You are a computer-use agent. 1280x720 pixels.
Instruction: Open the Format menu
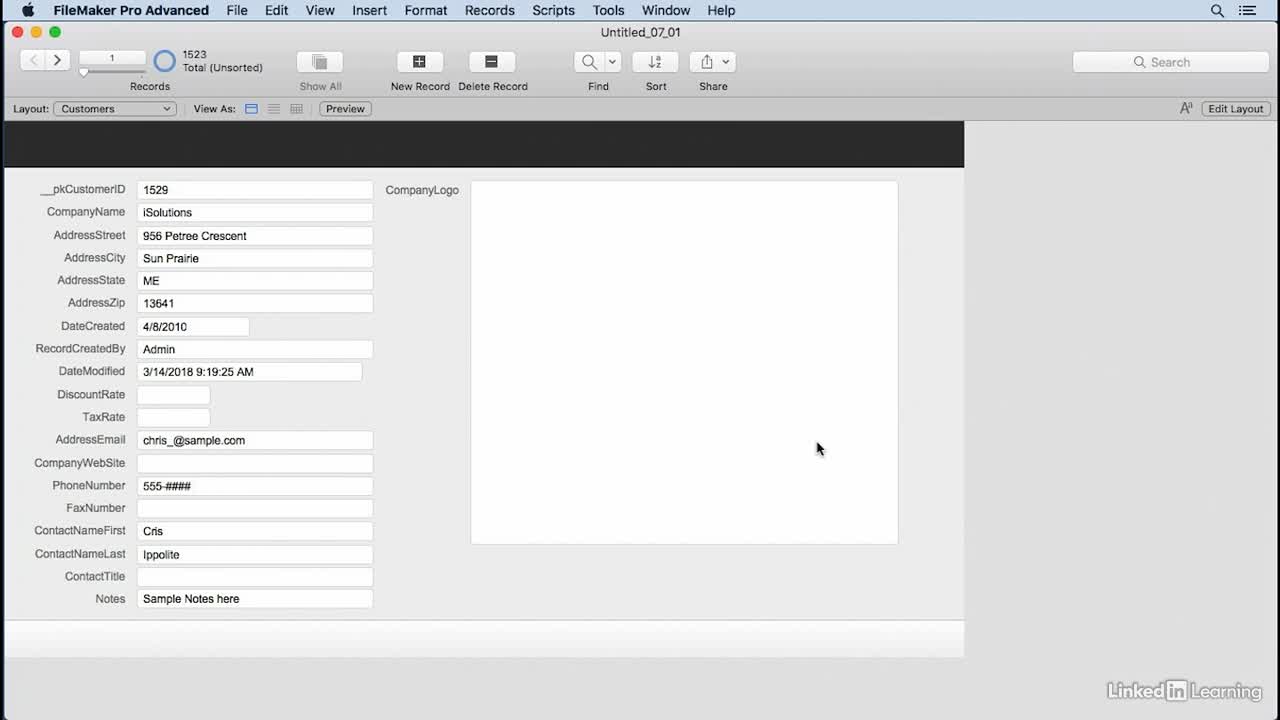[426, 10]
